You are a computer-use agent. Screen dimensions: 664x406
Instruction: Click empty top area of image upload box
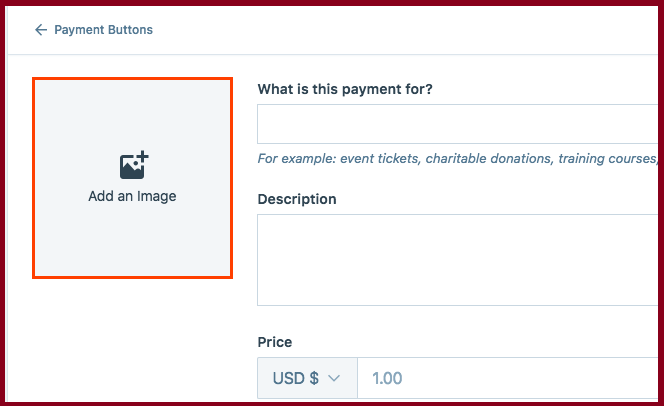[x=132, y=110]
